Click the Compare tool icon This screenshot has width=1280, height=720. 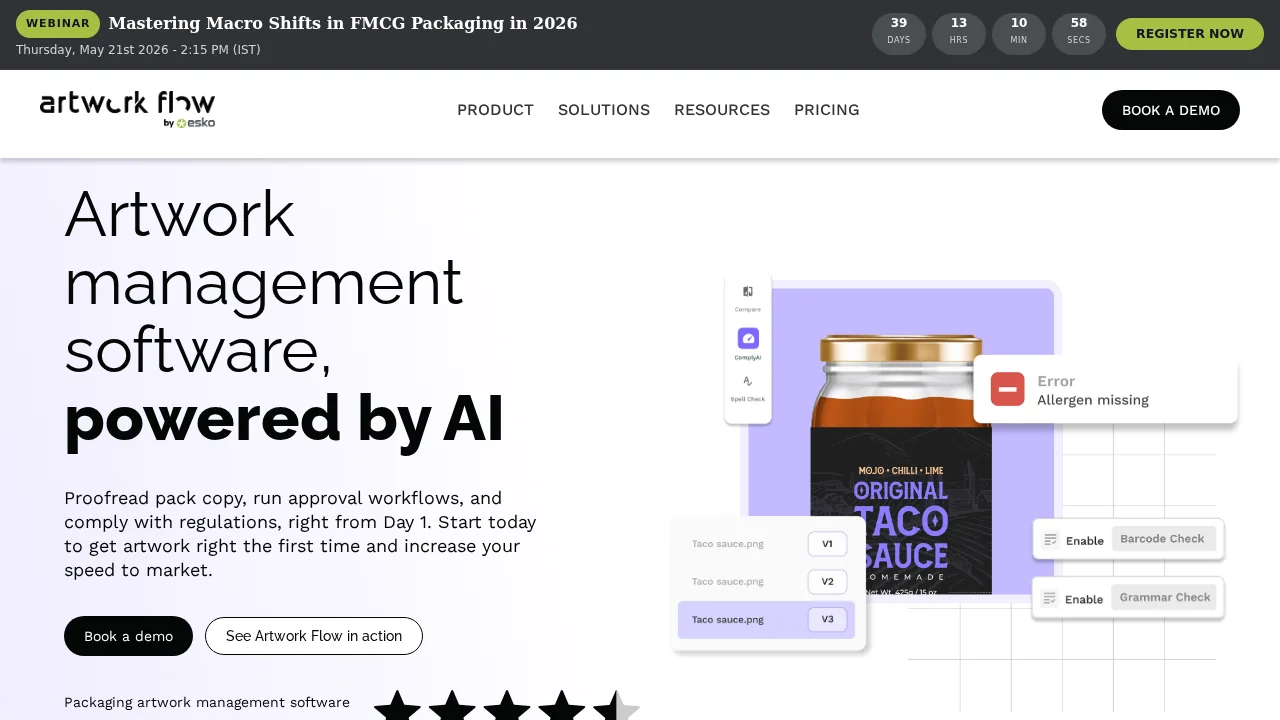(748, 292)
